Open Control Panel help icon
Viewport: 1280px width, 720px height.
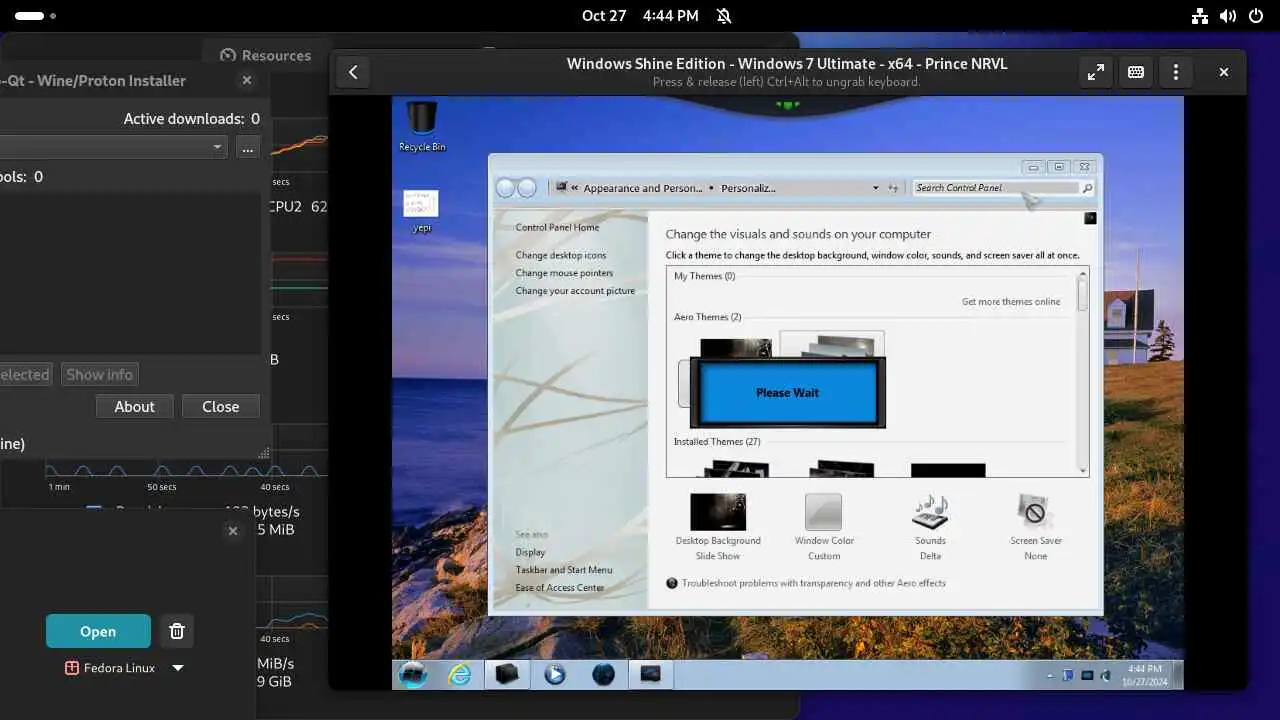pos(1090,218)
